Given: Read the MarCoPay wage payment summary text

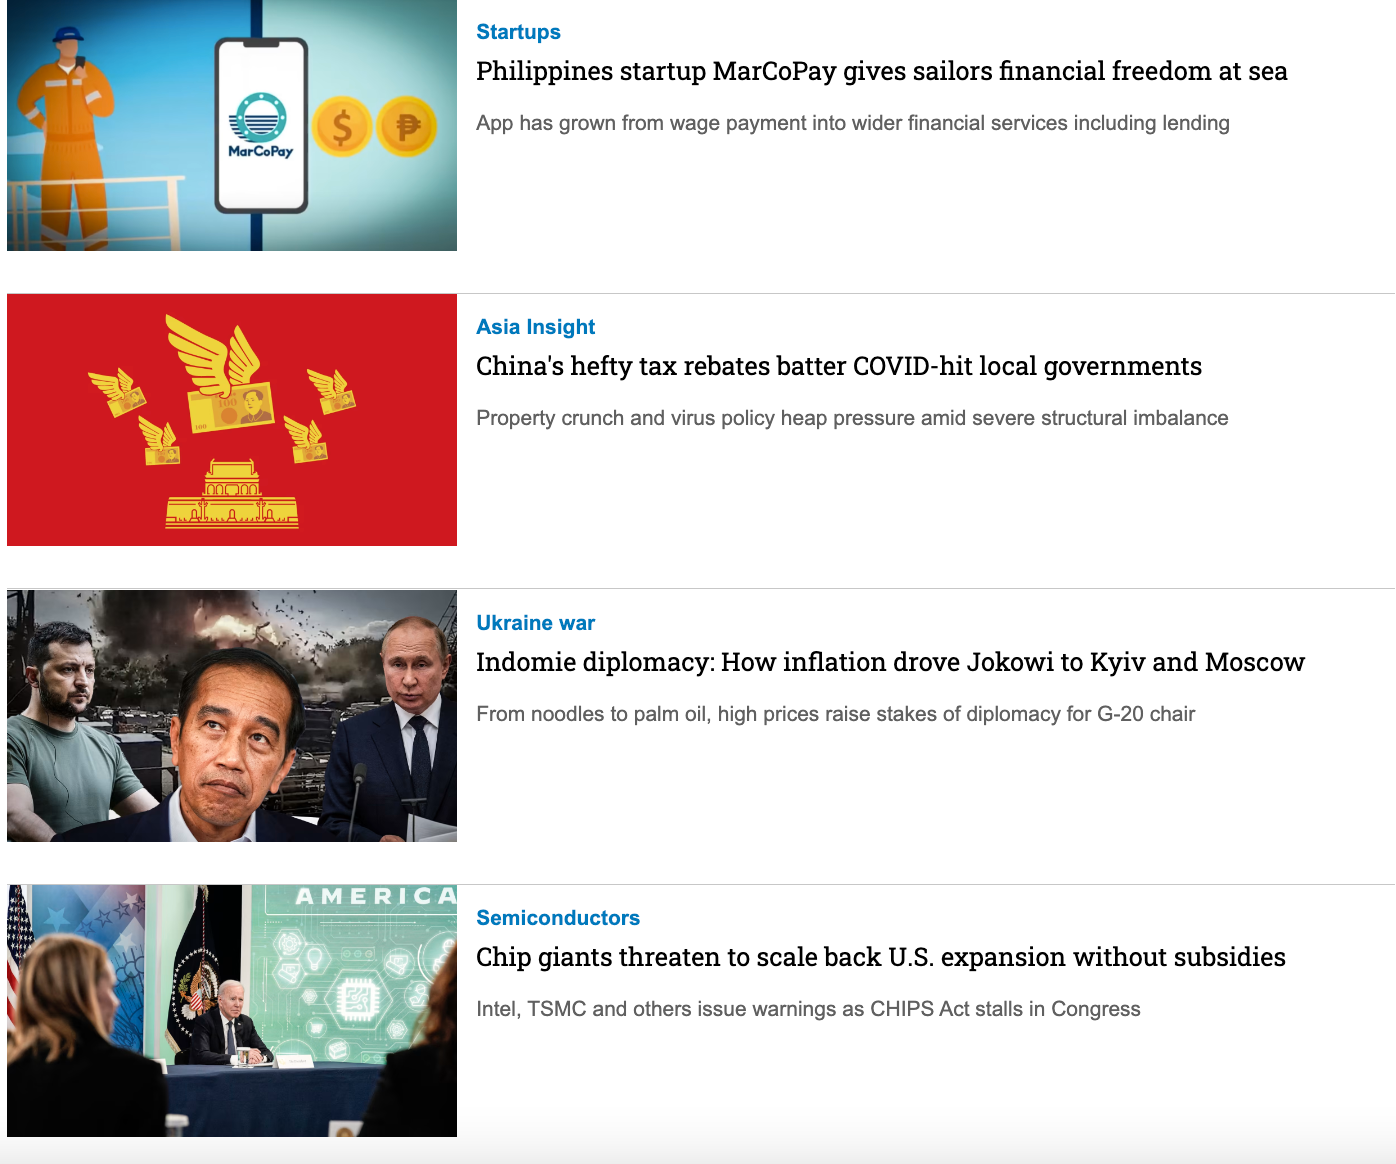Looking at the screenshot, I should pyautogui.click(x=853, y=123).
